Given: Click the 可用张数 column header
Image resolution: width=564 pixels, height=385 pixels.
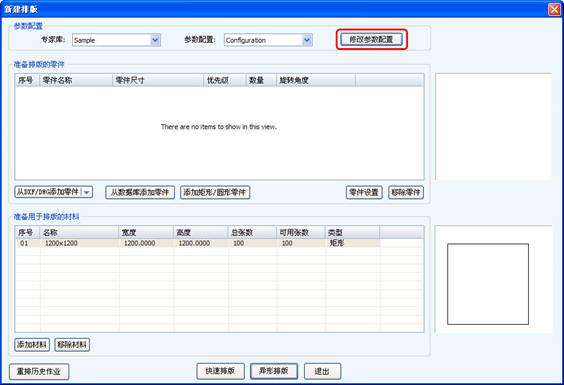Looking at the screenshot, I should pyautogui.click(x=301, y=232).
